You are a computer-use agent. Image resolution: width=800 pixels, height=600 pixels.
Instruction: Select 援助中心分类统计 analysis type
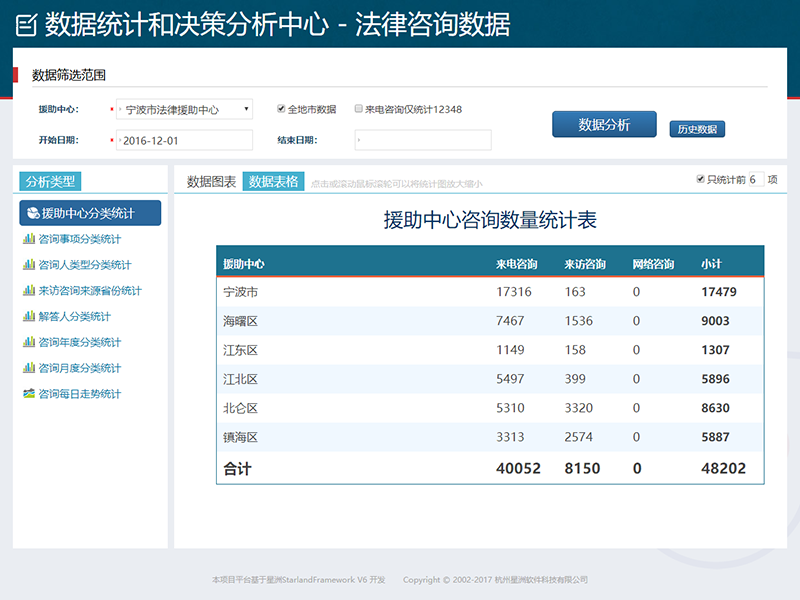point(90,213)
